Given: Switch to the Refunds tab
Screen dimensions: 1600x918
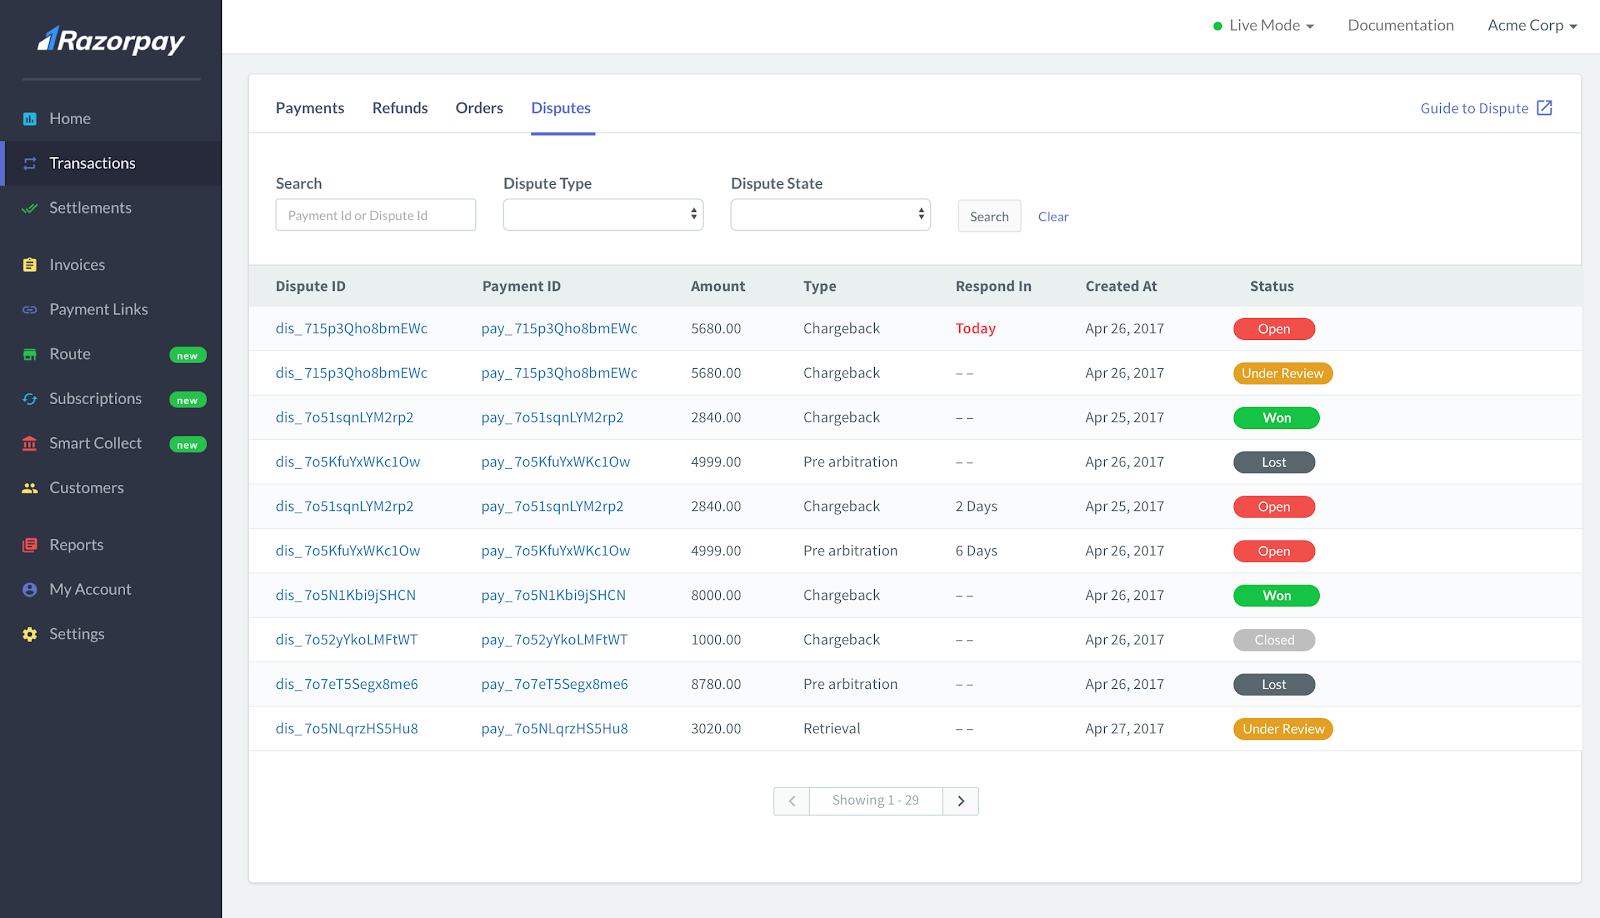Looking at the screenshot, I should pyautogui.click(x=399, y=108).
